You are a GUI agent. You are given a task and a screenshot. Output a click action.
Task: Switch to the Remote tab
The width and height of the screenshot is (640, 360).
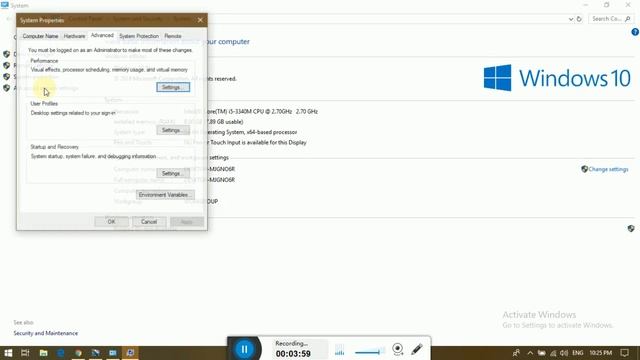point(173,36)
